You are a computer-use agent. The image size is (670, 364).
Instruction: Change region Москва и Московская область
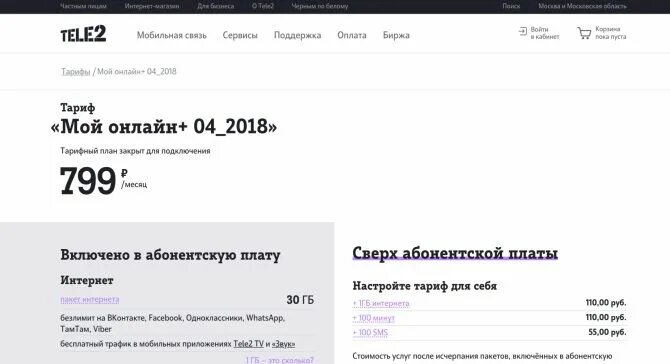[x=582, y=6]
